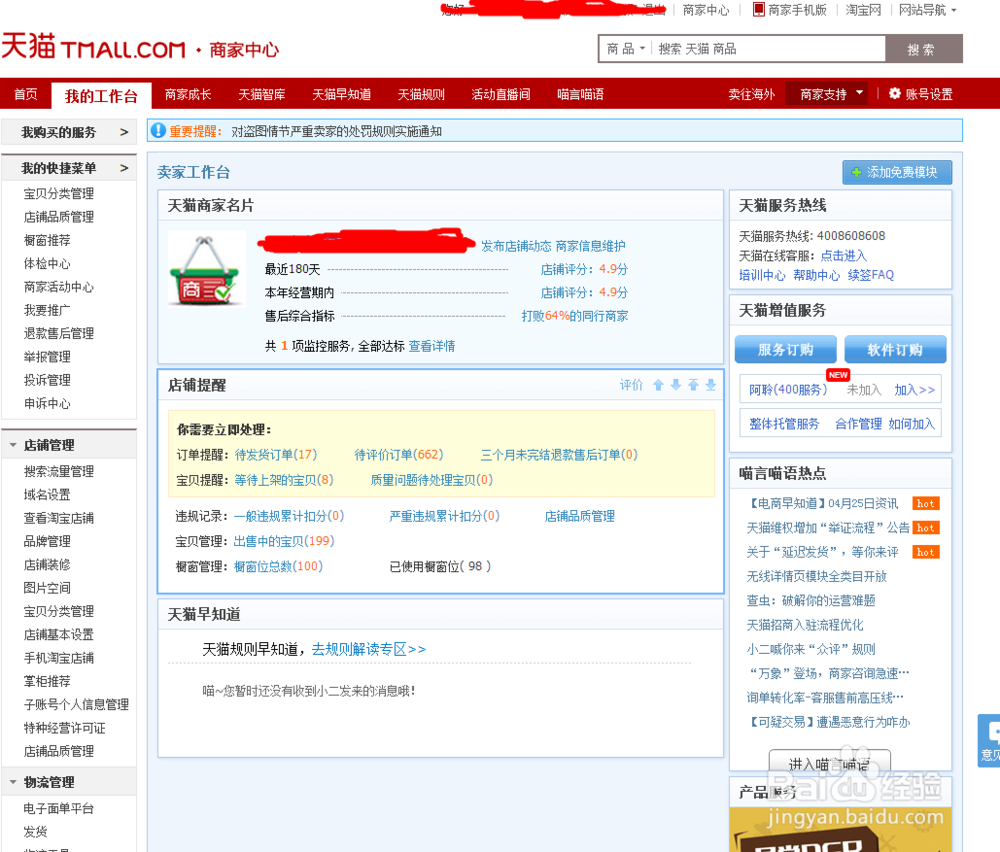Viewport: 1000px width, 852px height.
Task: Go to 首页 tab
Action: [x=26, y=94]
